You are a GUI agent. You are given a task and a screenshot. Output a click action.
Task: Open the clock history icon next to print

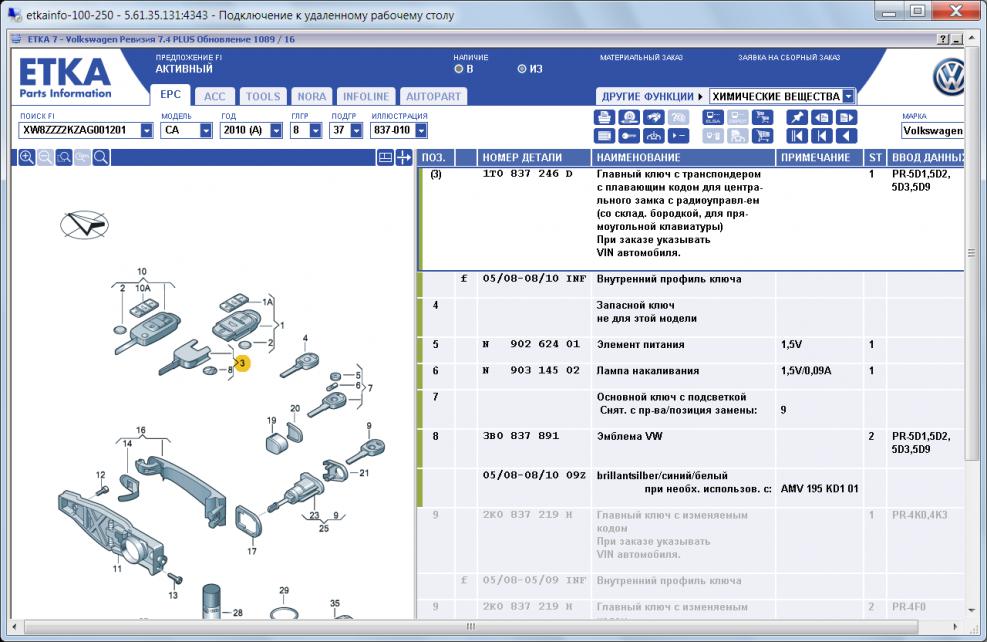tap(629, 117)
